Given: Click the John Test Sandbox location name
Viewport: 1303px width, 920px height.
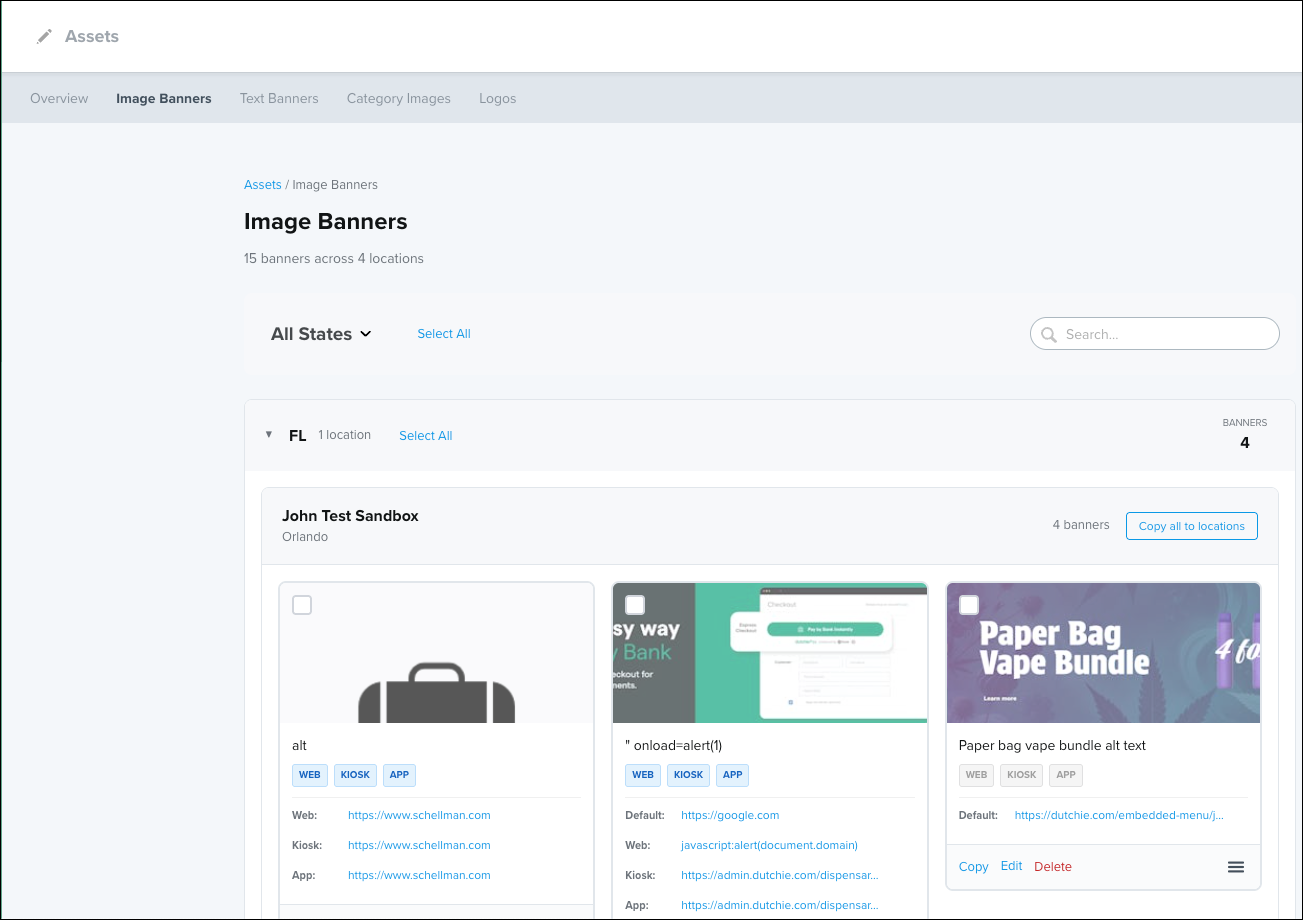Looking at the screenshot, I should (350, 516).
